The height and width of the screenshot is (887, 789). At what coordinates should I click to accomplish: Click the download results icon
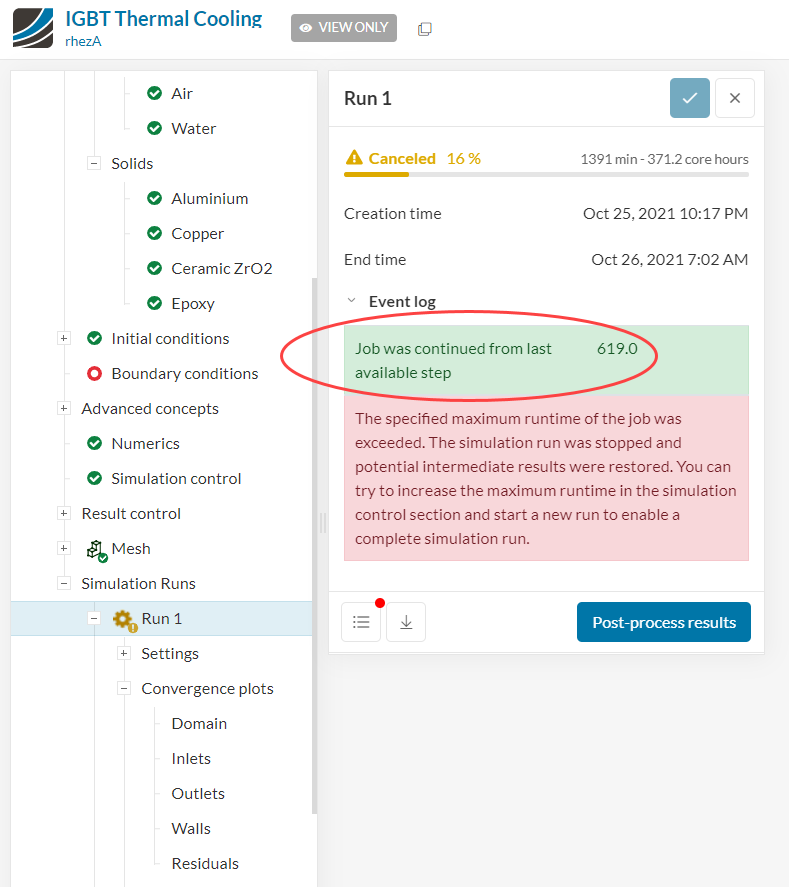click(x=406, y=622)
